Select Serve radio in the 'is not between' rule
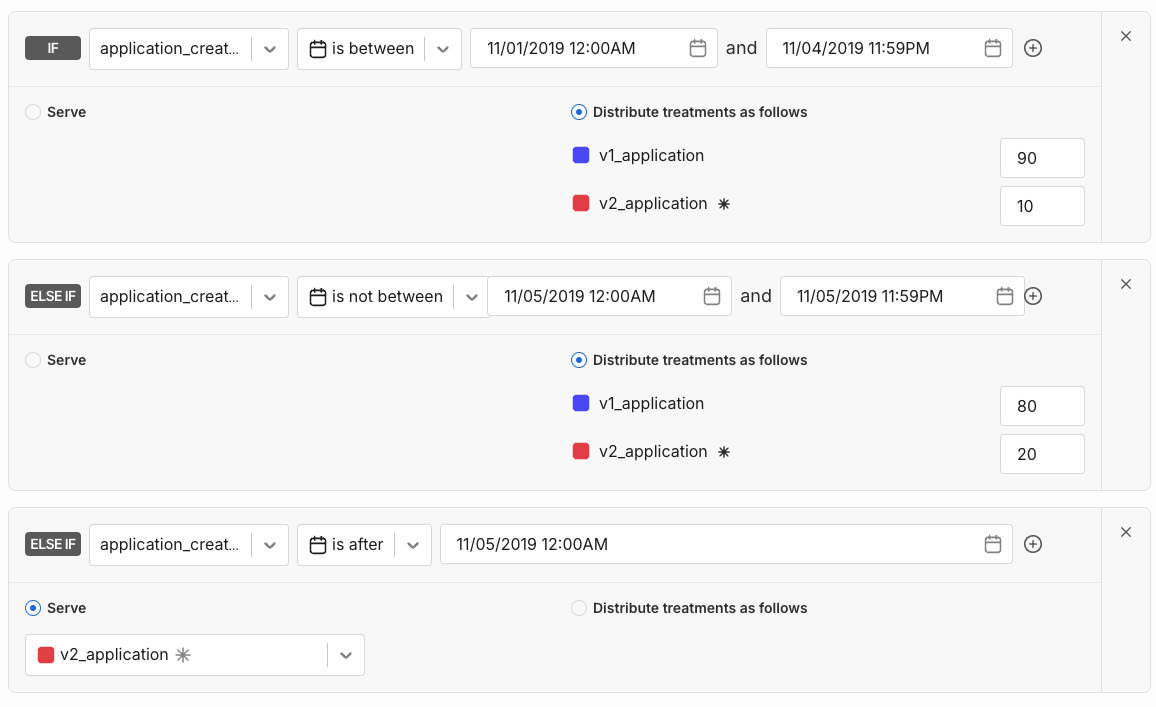The image size is (1156, 707). point(33,360)
